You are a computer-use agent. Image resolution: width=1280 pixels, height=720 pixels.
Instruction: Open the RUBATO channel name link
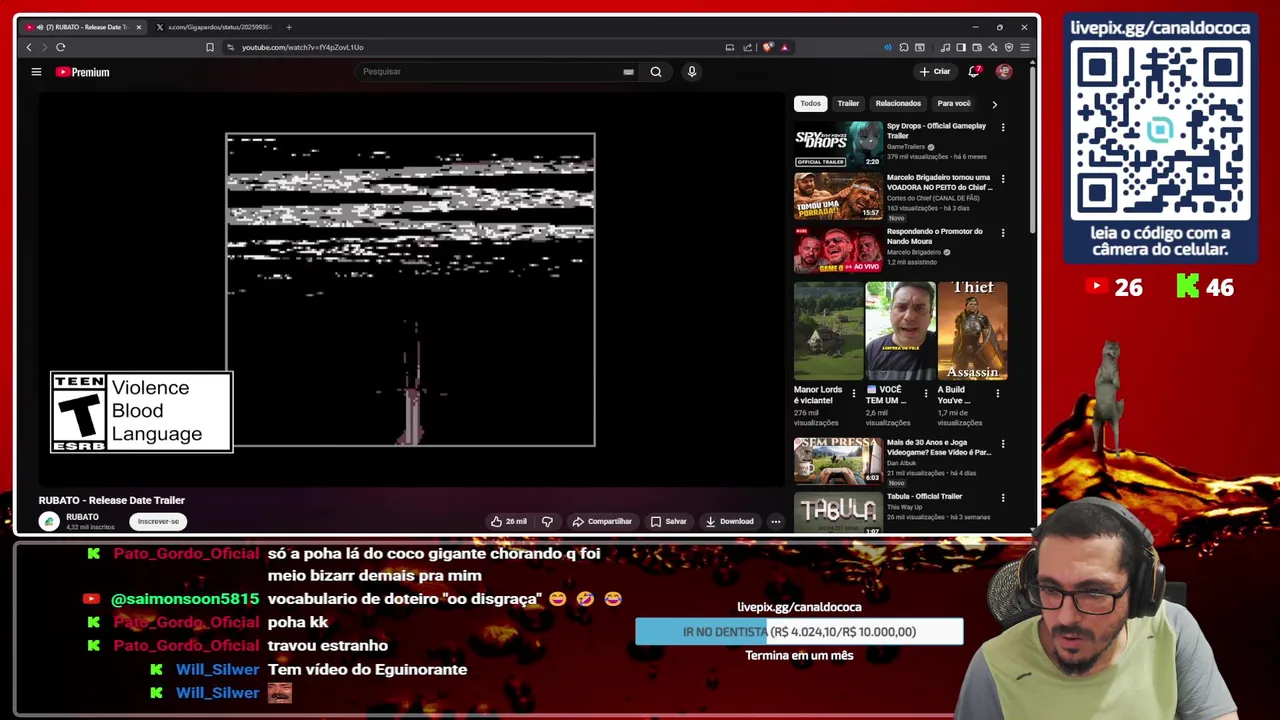pos(82,517)
